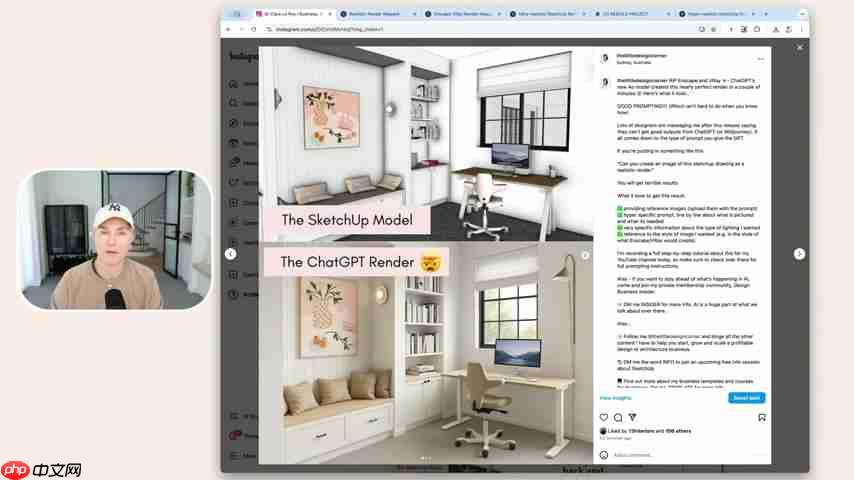Click the browser forward arrow
Viewport: 854px width, 480px height.
coord(241,29)
